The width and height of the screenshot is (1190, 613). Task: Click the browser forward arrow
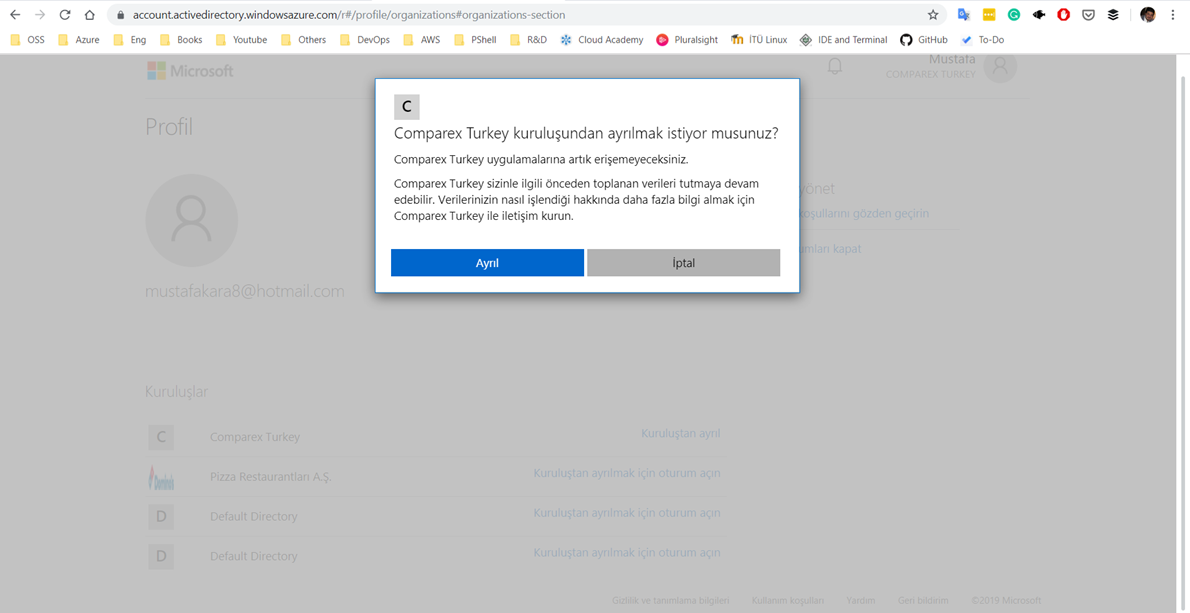click(x=39, y=14)
